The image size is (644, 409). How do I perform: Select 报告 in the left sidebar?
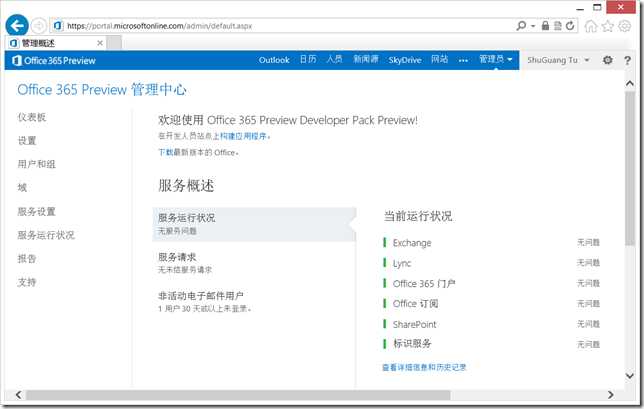tap(27, 259)
